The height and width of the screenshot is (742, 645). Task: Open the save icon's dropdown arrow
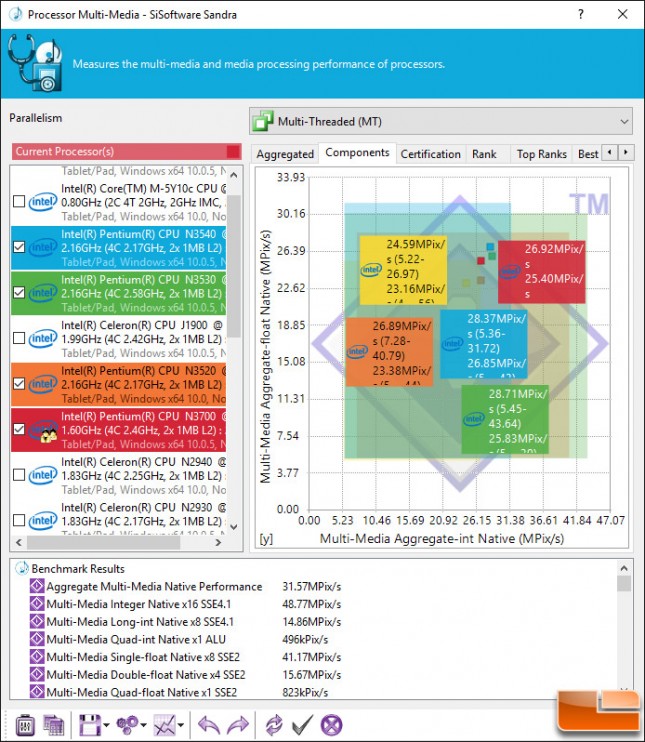coord(106,725)
